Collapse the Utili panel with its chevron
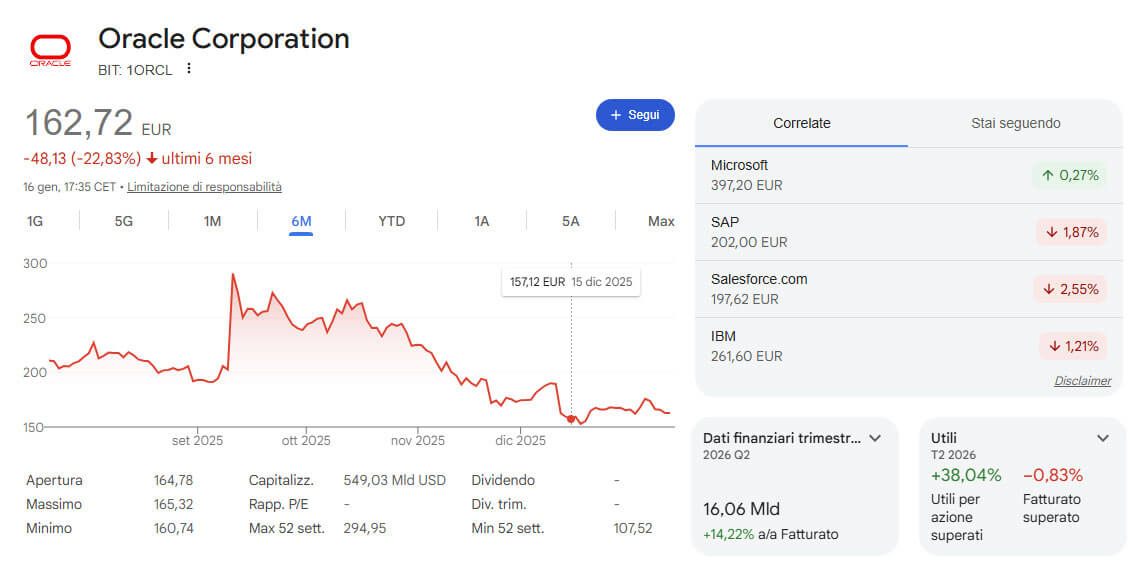Screen dimensions: 1144x576 coord(1102,438)
